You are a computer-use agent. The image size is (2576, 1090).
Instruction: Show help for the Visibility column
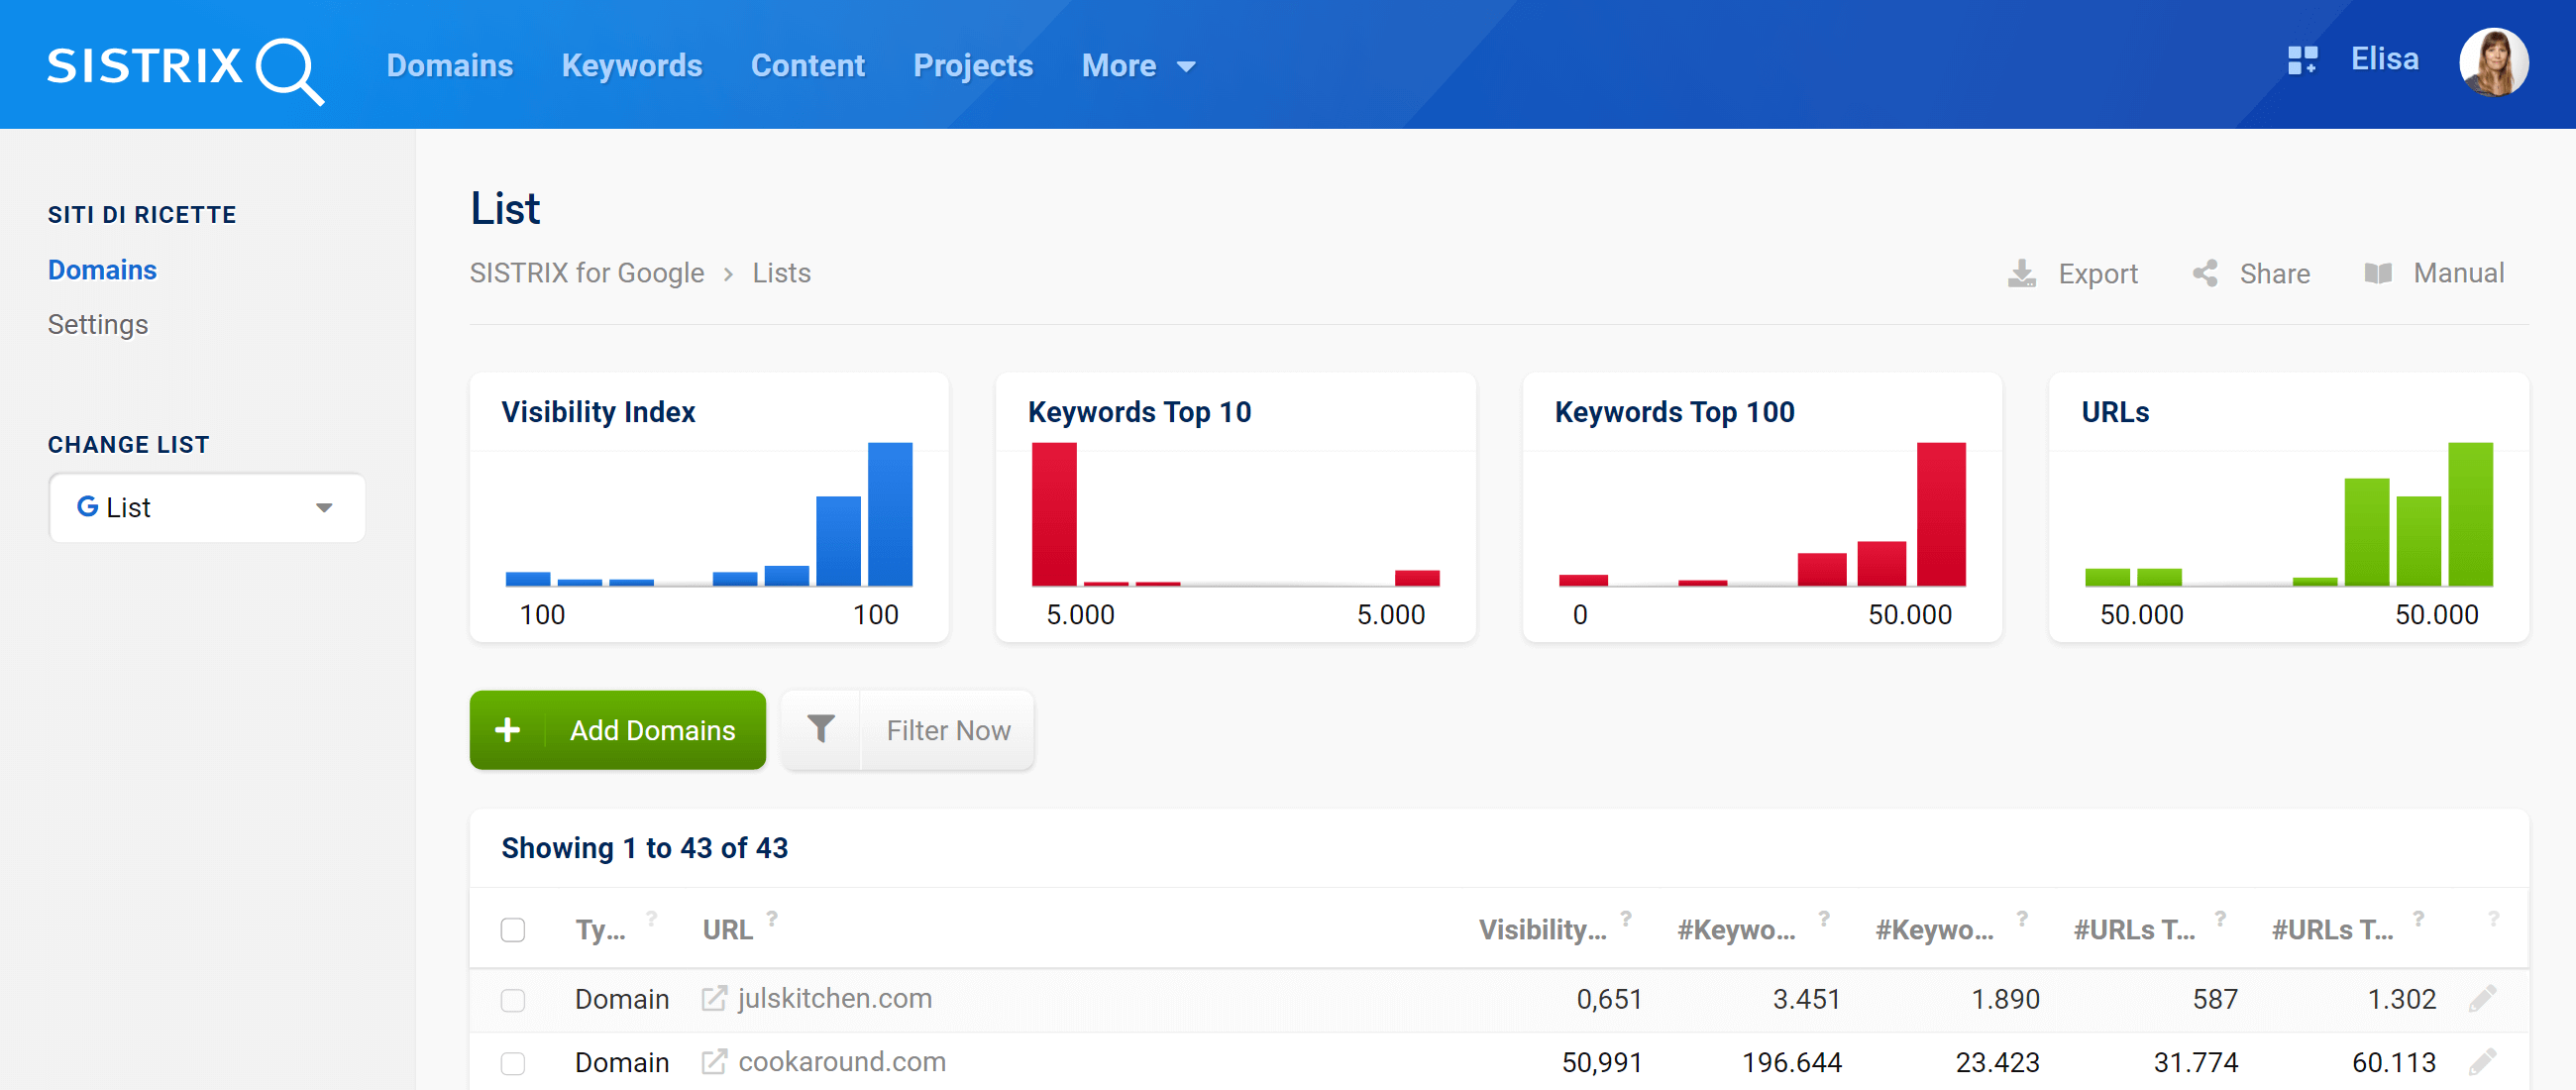coord(1626,918)
